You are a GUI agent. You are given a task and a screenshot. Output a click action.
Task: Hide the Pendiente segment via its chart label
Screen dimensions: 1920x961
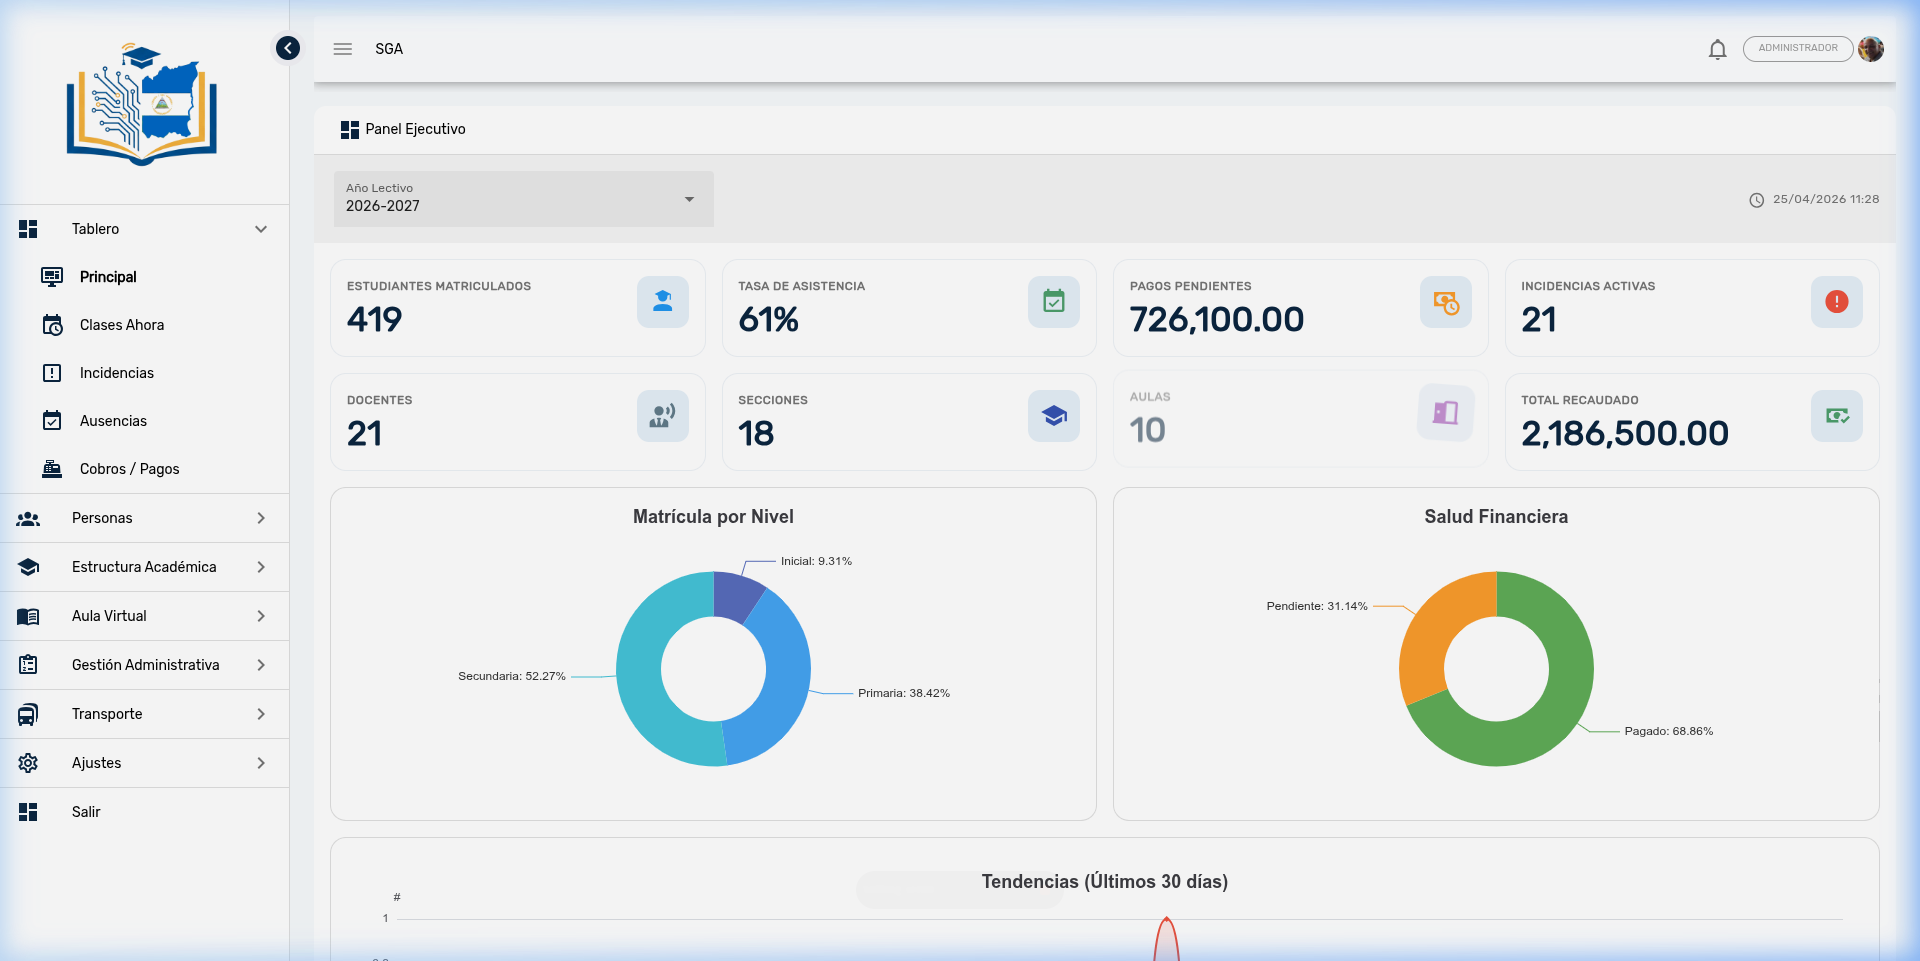click(1316, 605)
